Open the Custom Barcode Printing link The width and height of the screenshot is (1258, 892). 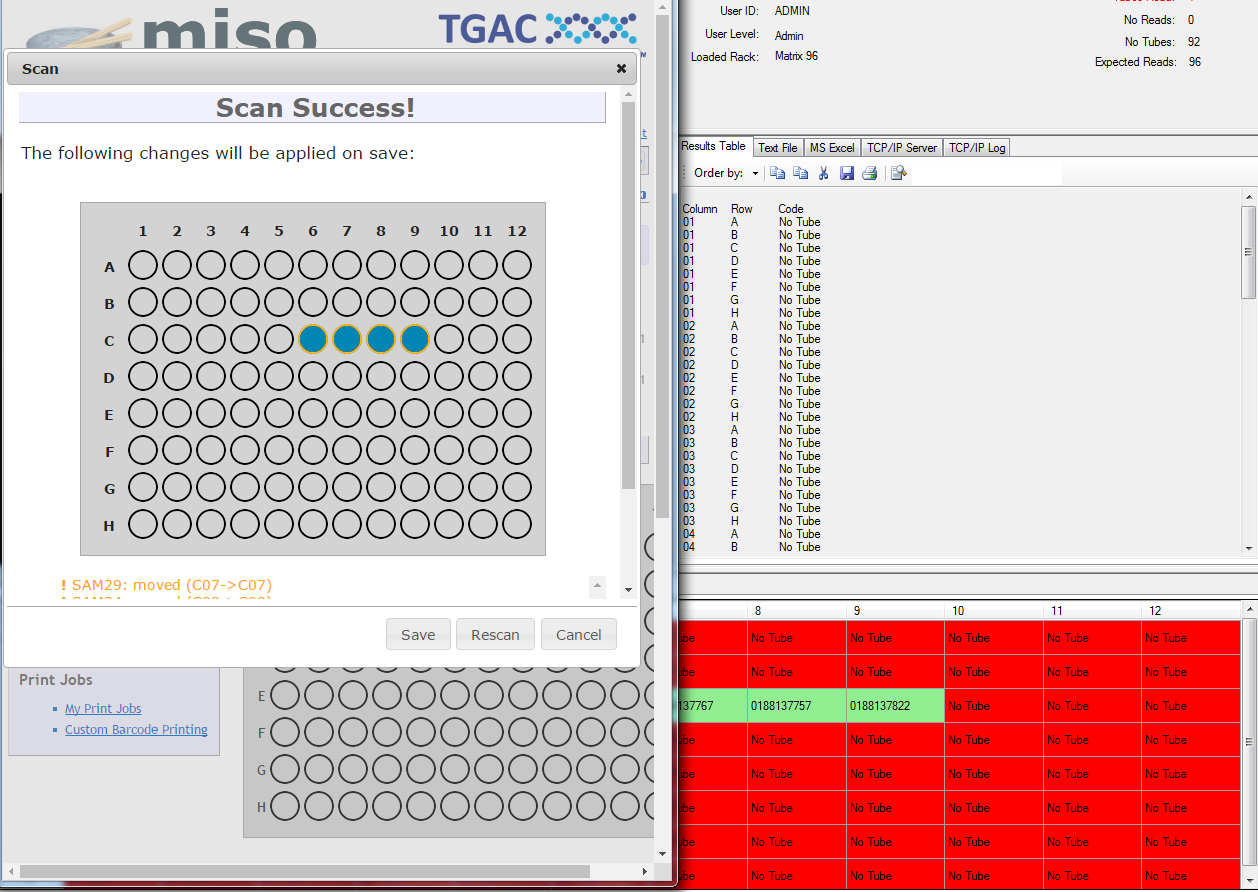click(136, 729)
